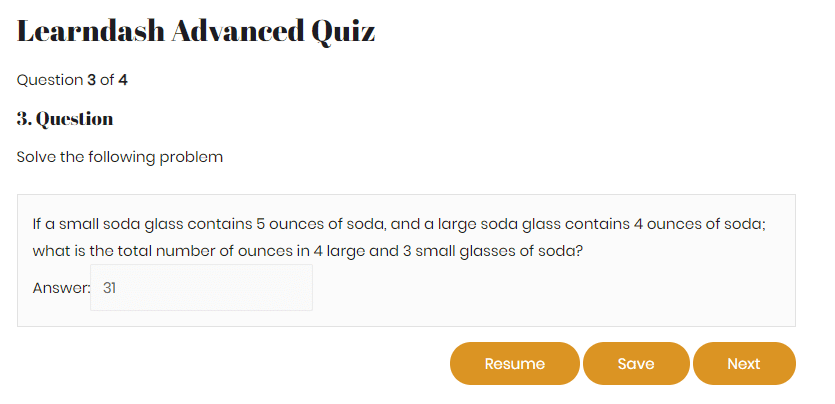Click the 'Answer:' label
Viewport: 835px width, 404px height.
[x=62, y=288]
